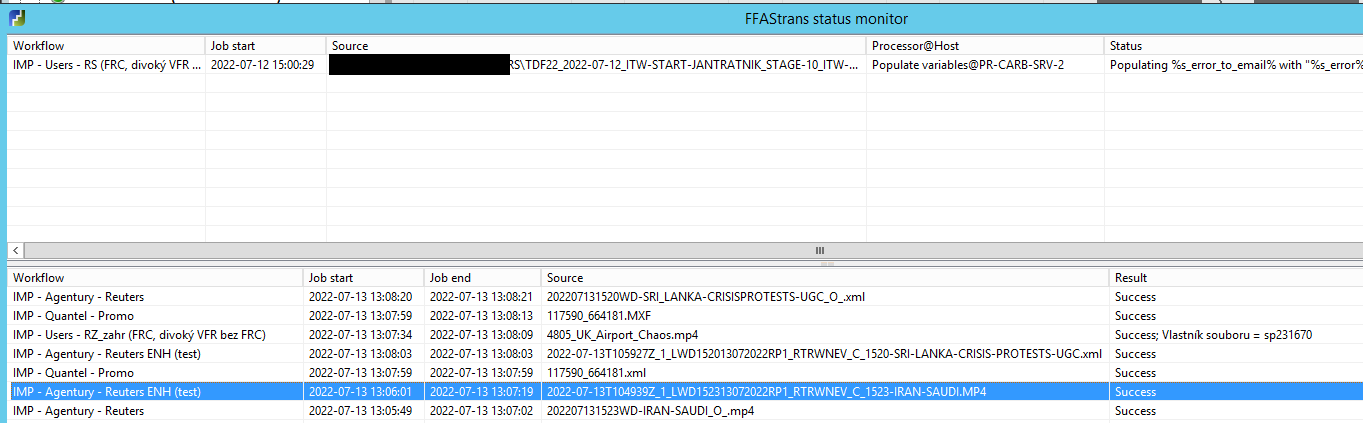Click the active jobs Source column header

[x=596, y=45]
